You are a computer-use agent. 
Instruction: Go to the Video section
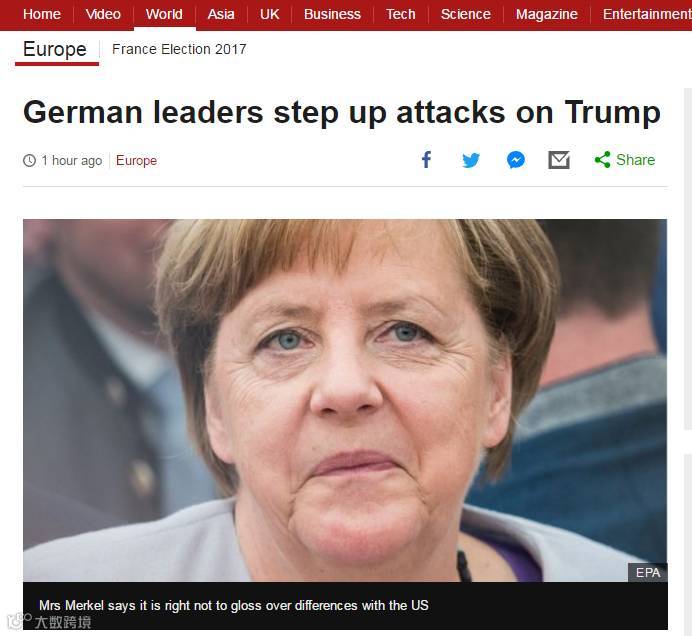click(x=103, y=14)
